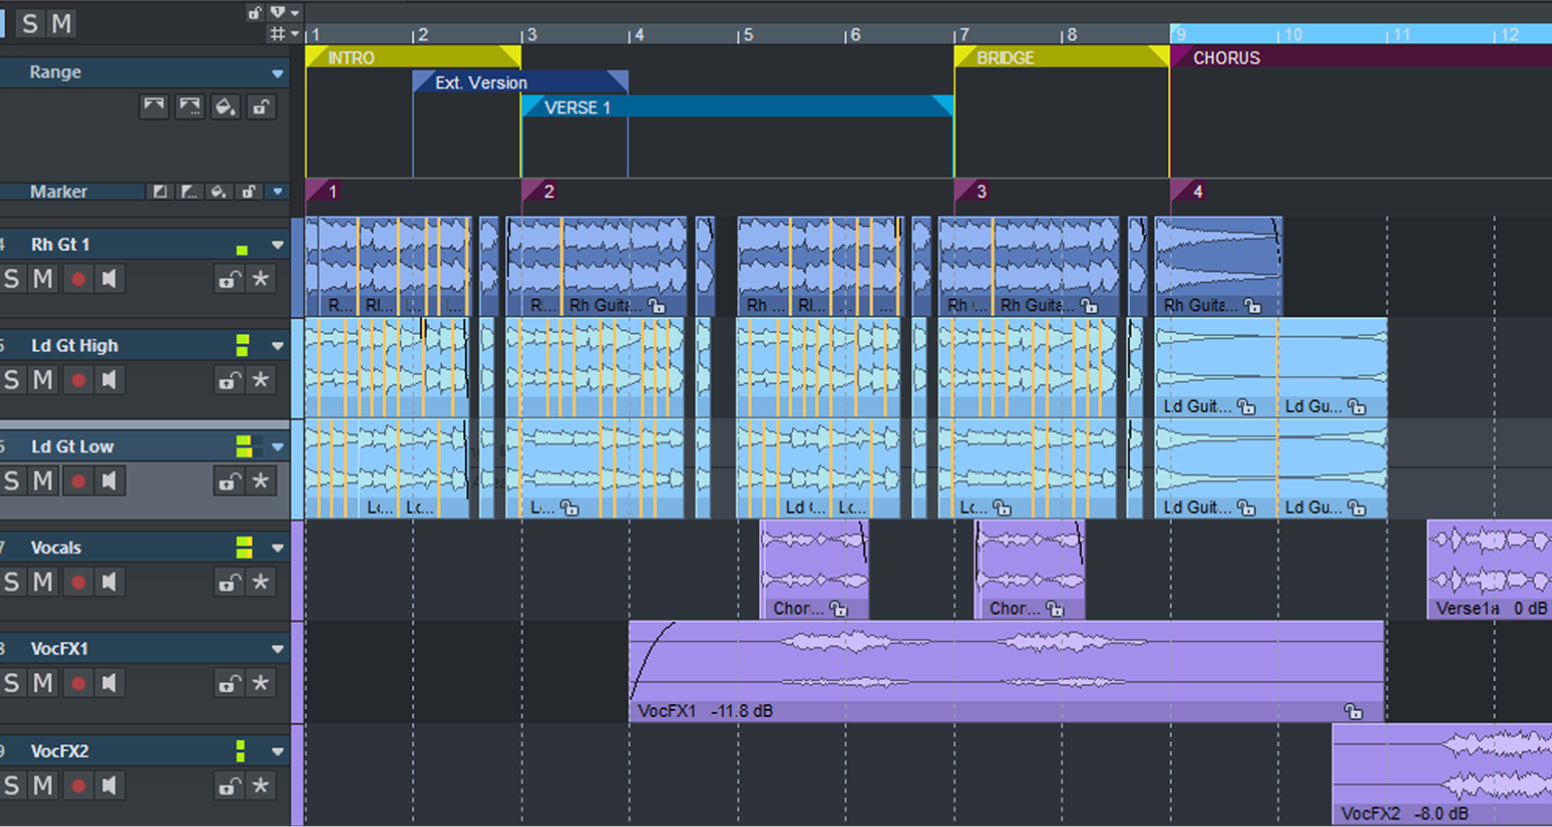Toggle the lock icon in the Range track
Viewport: 1552px width, 827px height.
[x=260, y=106]
